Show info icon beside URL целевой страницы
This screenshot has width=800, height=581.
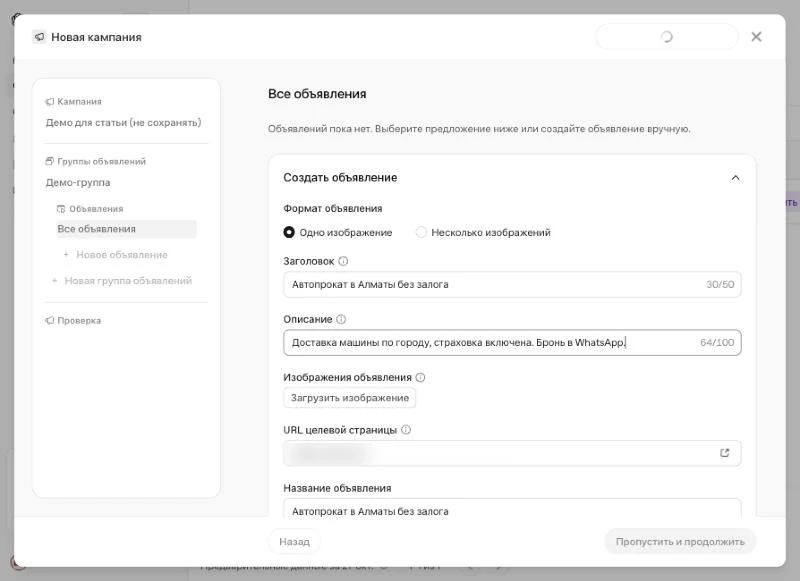pos(406,430)
